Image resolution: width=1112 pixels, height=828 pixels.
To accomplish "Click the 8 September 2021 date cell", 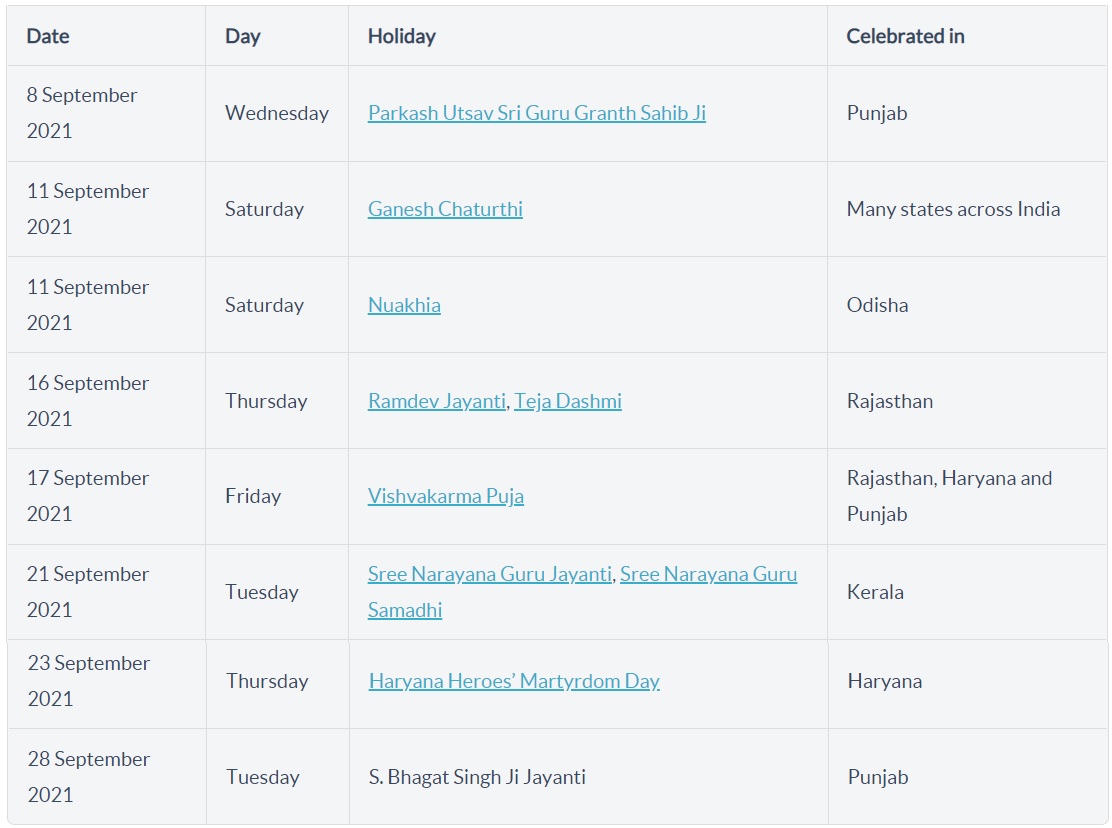I will pyautogui.click(x=82, y=113).
